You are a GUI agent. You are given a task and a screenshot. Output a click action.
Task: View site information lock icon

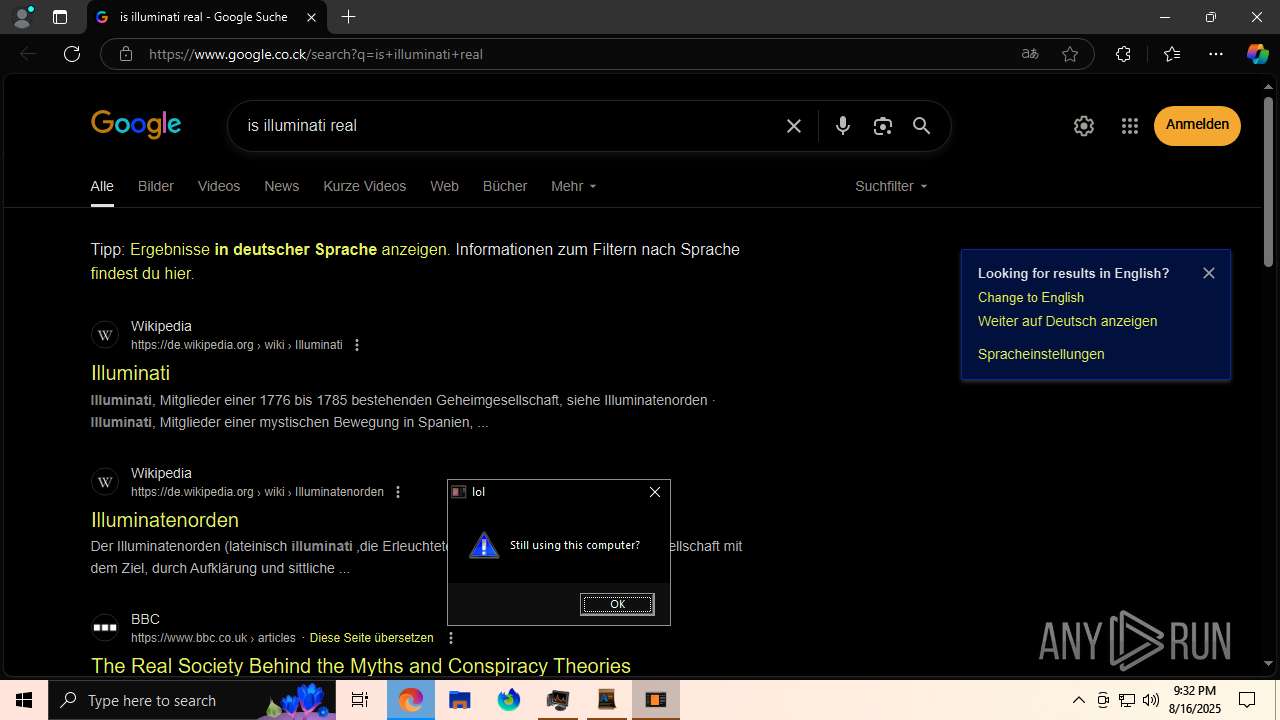(125, 54)
